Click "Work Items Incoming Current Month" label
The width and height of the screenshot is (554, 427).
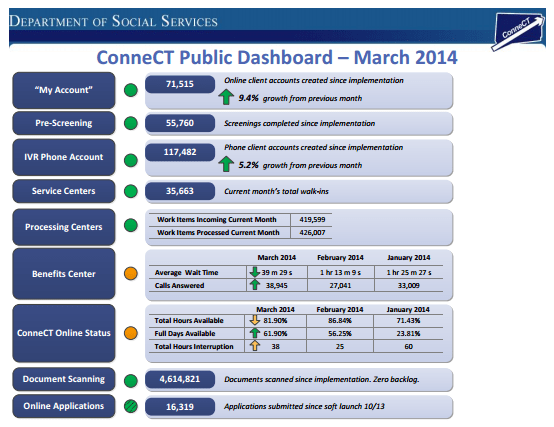coord(217,219)
